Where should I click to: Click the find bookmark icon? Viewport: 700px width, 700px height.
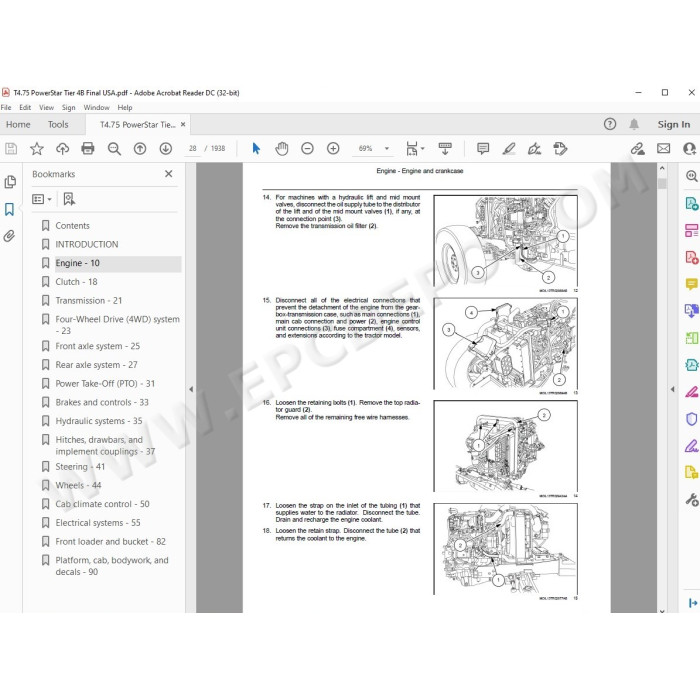[69, 199]
